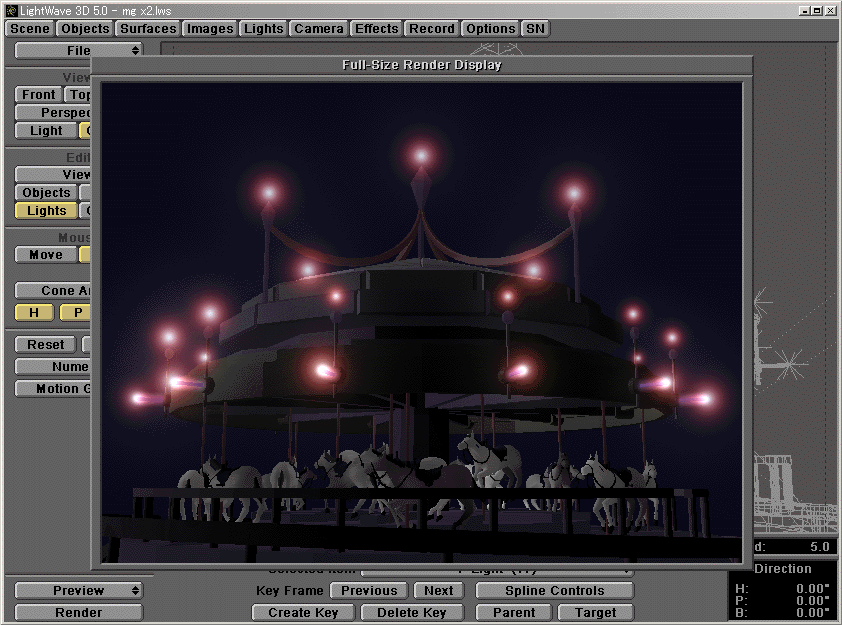This screenshot has width=842, height=625.
Task: Expand the File pop-up menu
Action: (x=78, y=50)
